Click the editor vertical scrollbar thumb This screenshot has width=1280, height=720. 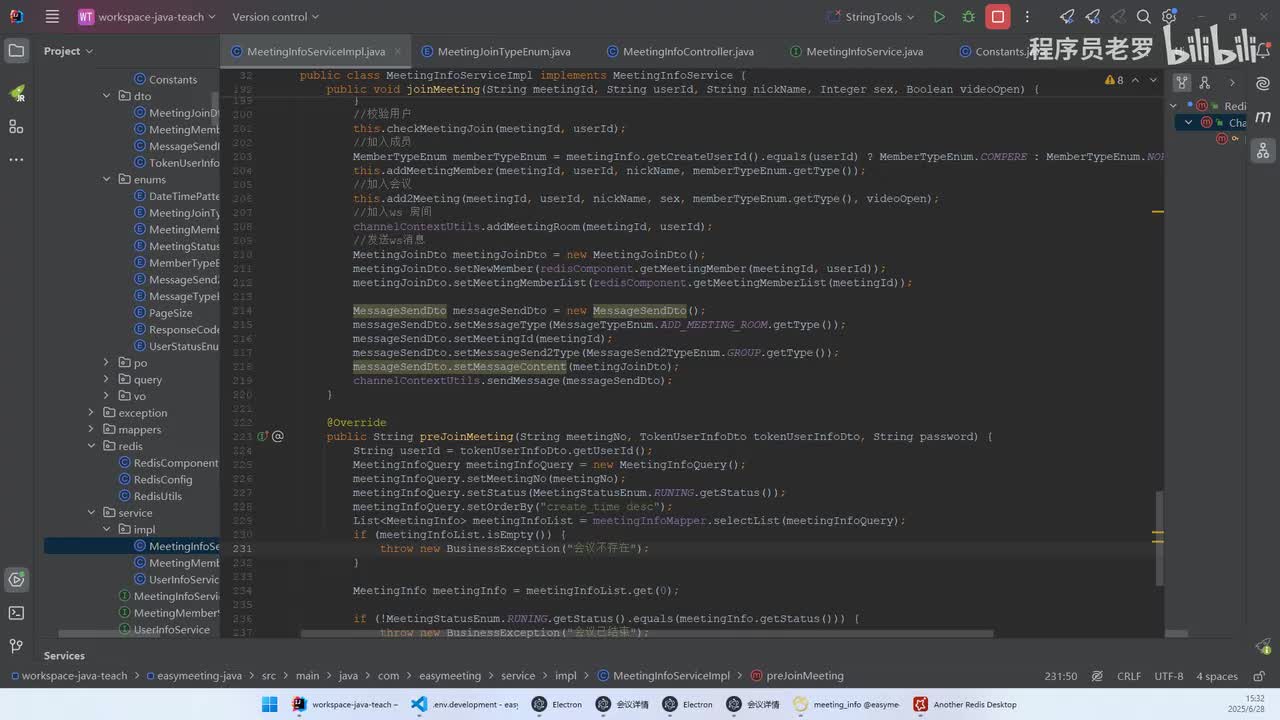pos(1160,538)
